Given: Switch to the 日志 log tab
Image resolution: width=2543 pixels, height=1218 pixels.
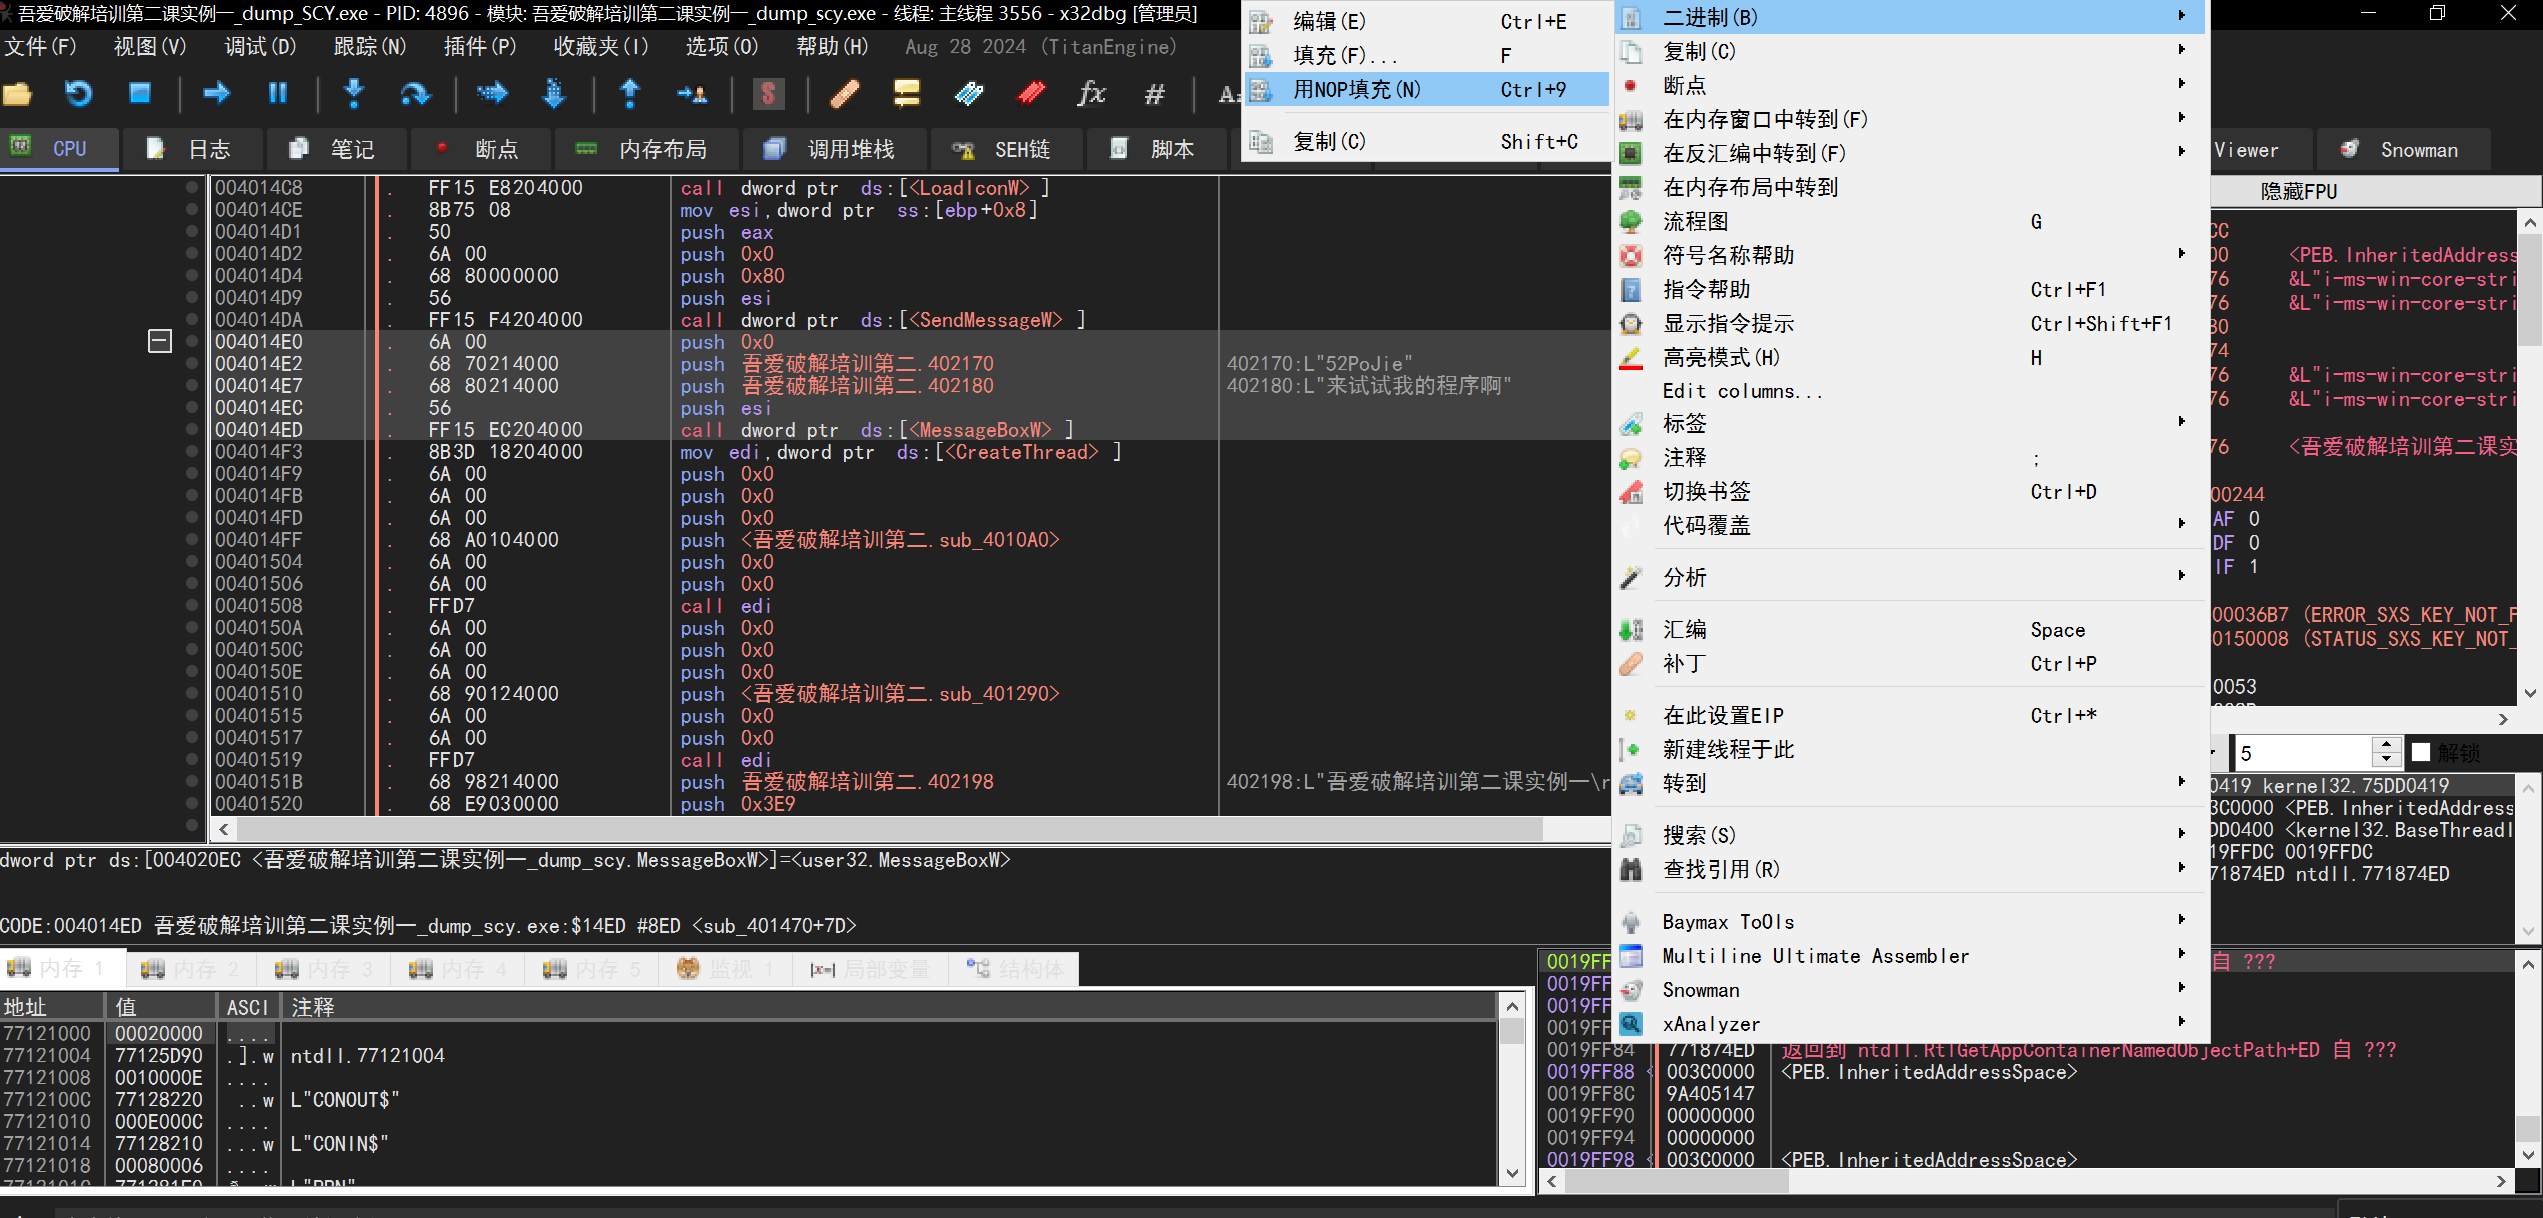Looking at the screenshot, I should pyautogui.click(x=193, y=149).
